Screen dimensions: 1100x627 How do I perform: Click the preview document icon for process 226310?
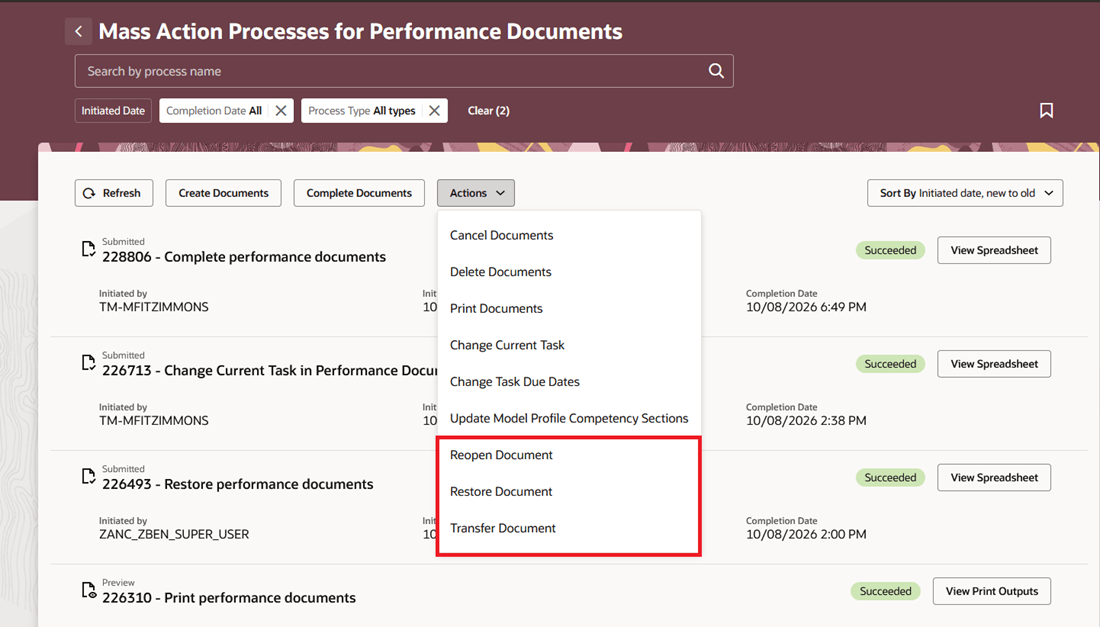[88, 590]
